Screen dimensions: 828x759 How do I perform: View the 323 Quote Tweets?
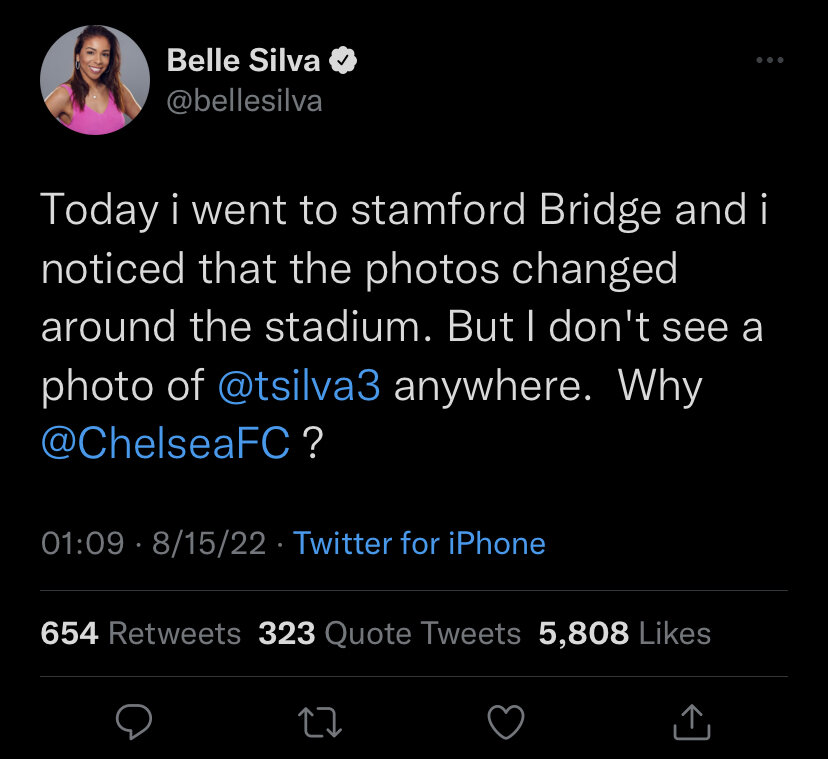pos(389,633)
